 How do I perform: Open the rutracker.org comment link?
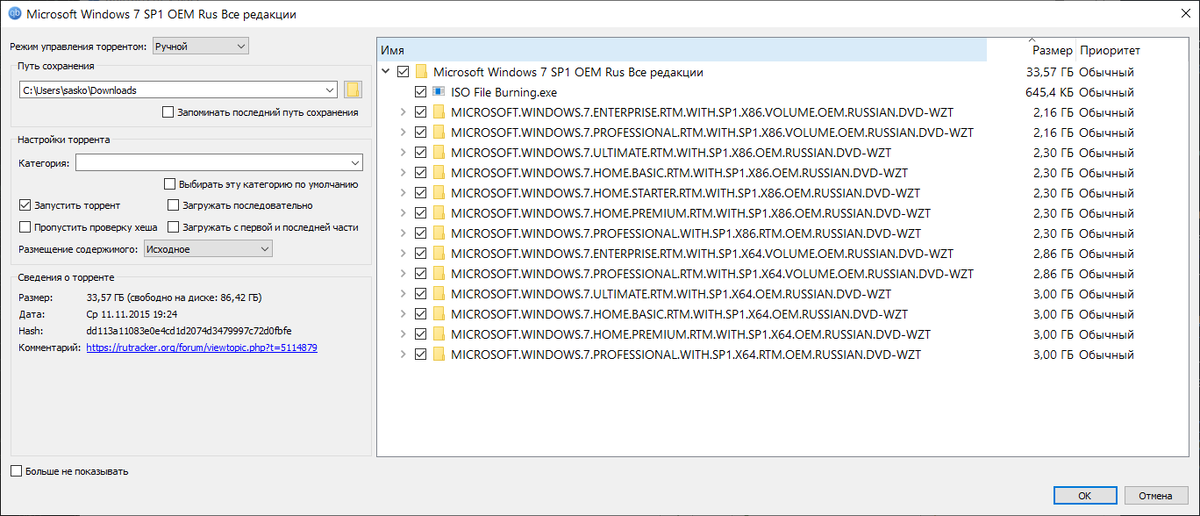[x=202, y=348]
